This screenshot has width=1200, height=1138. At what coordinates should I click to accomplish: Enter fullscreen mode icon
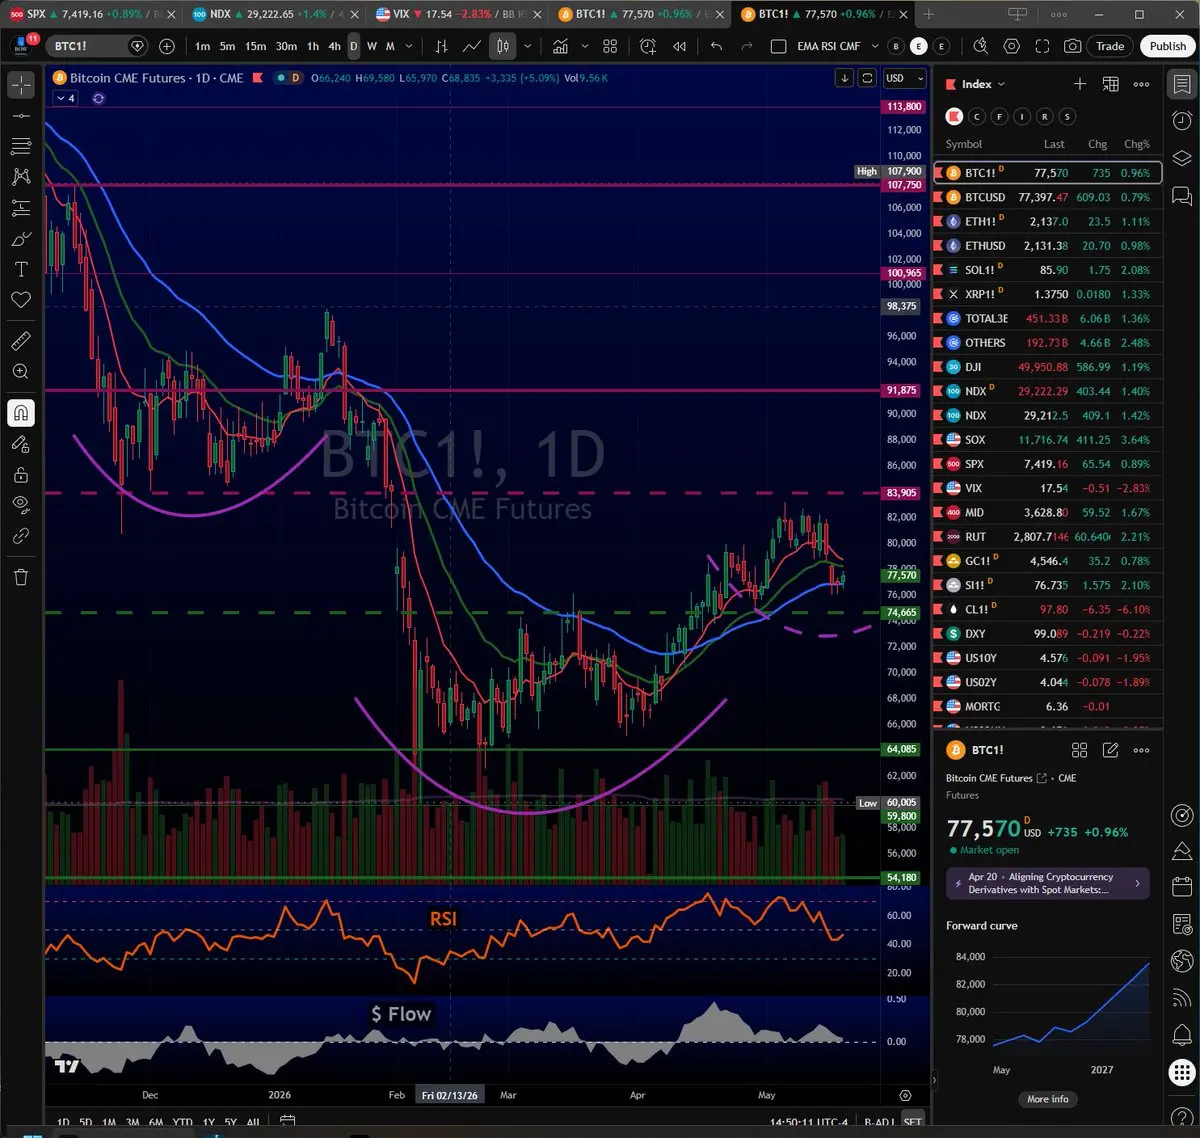click(x=1042, y=46)
